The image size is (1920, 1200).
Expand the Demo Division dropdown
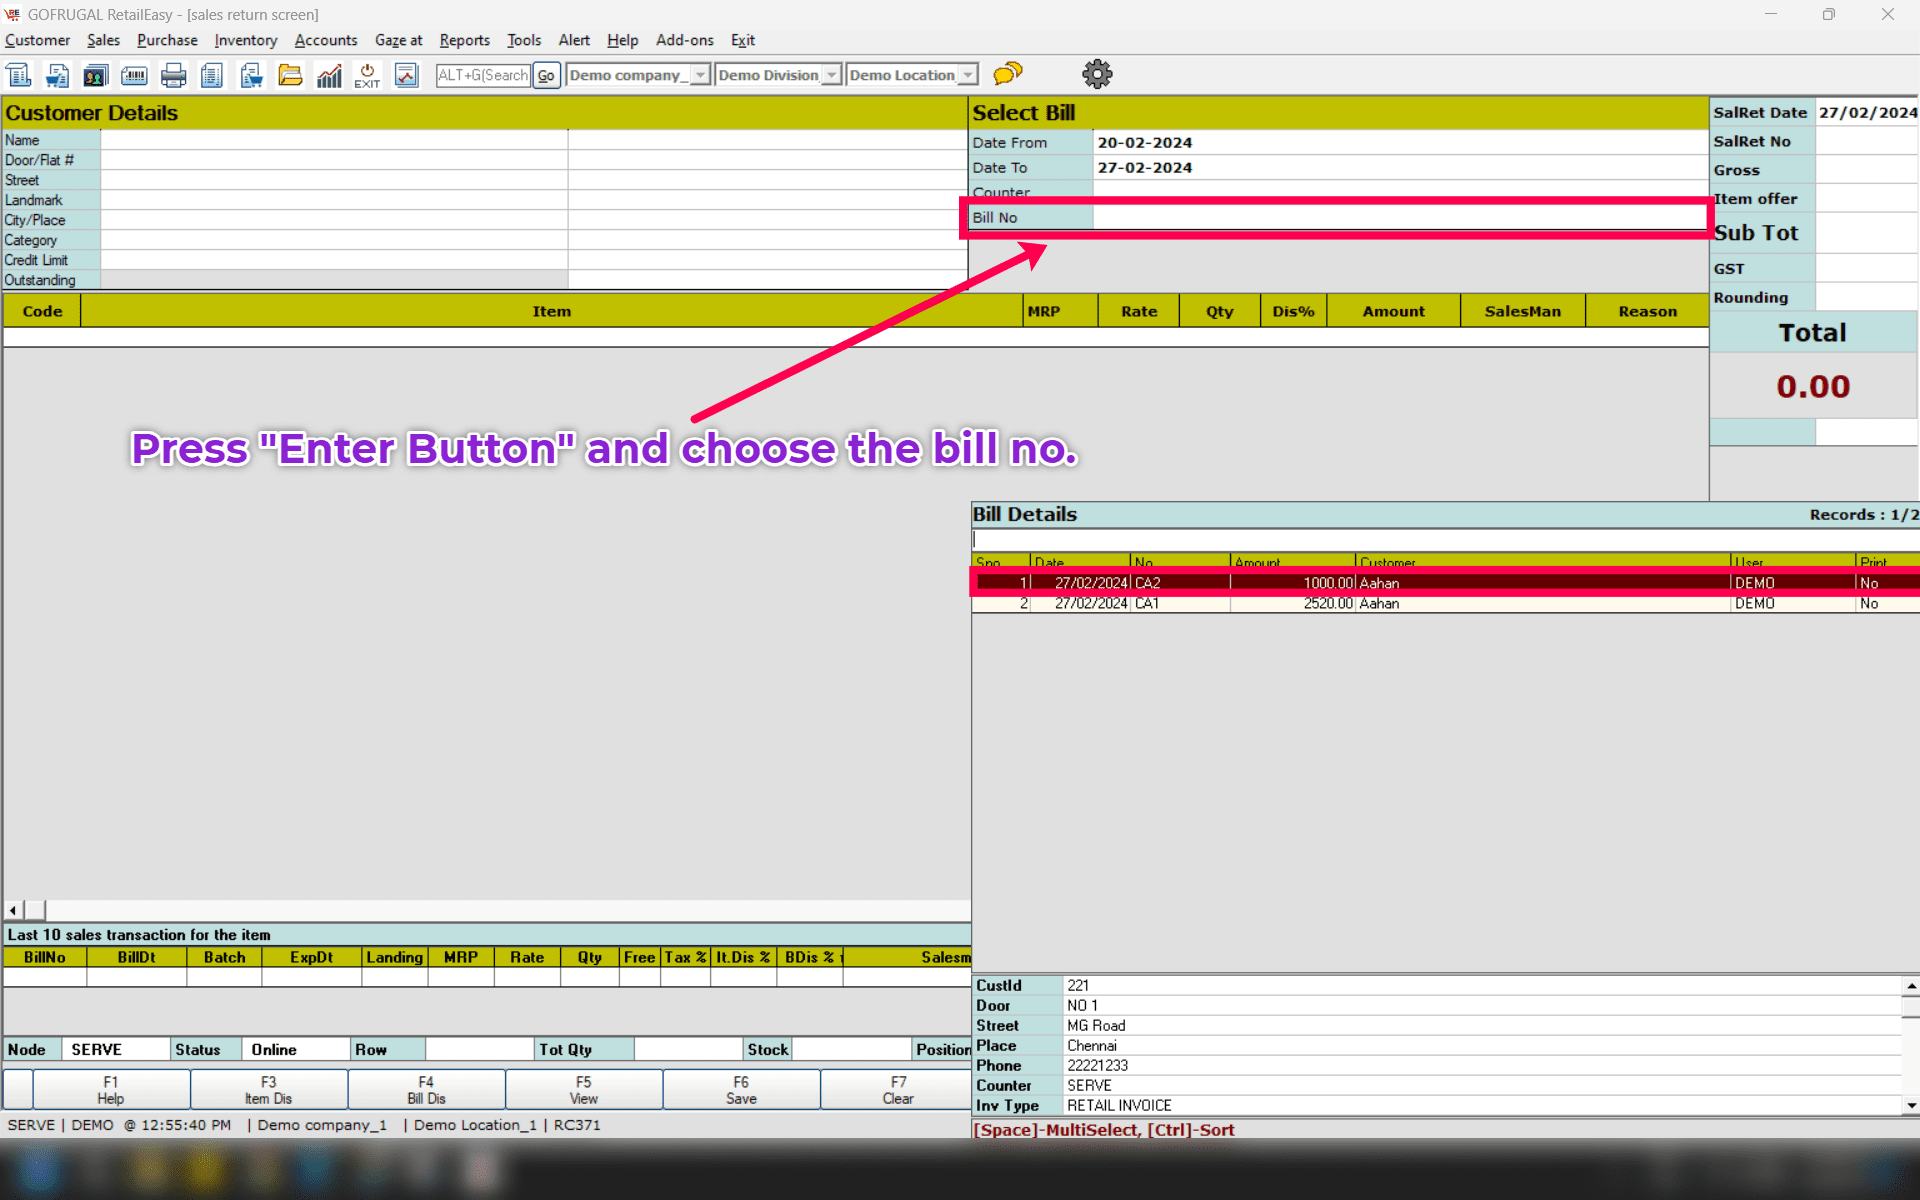pyautogui.click(x=831, y=75)
